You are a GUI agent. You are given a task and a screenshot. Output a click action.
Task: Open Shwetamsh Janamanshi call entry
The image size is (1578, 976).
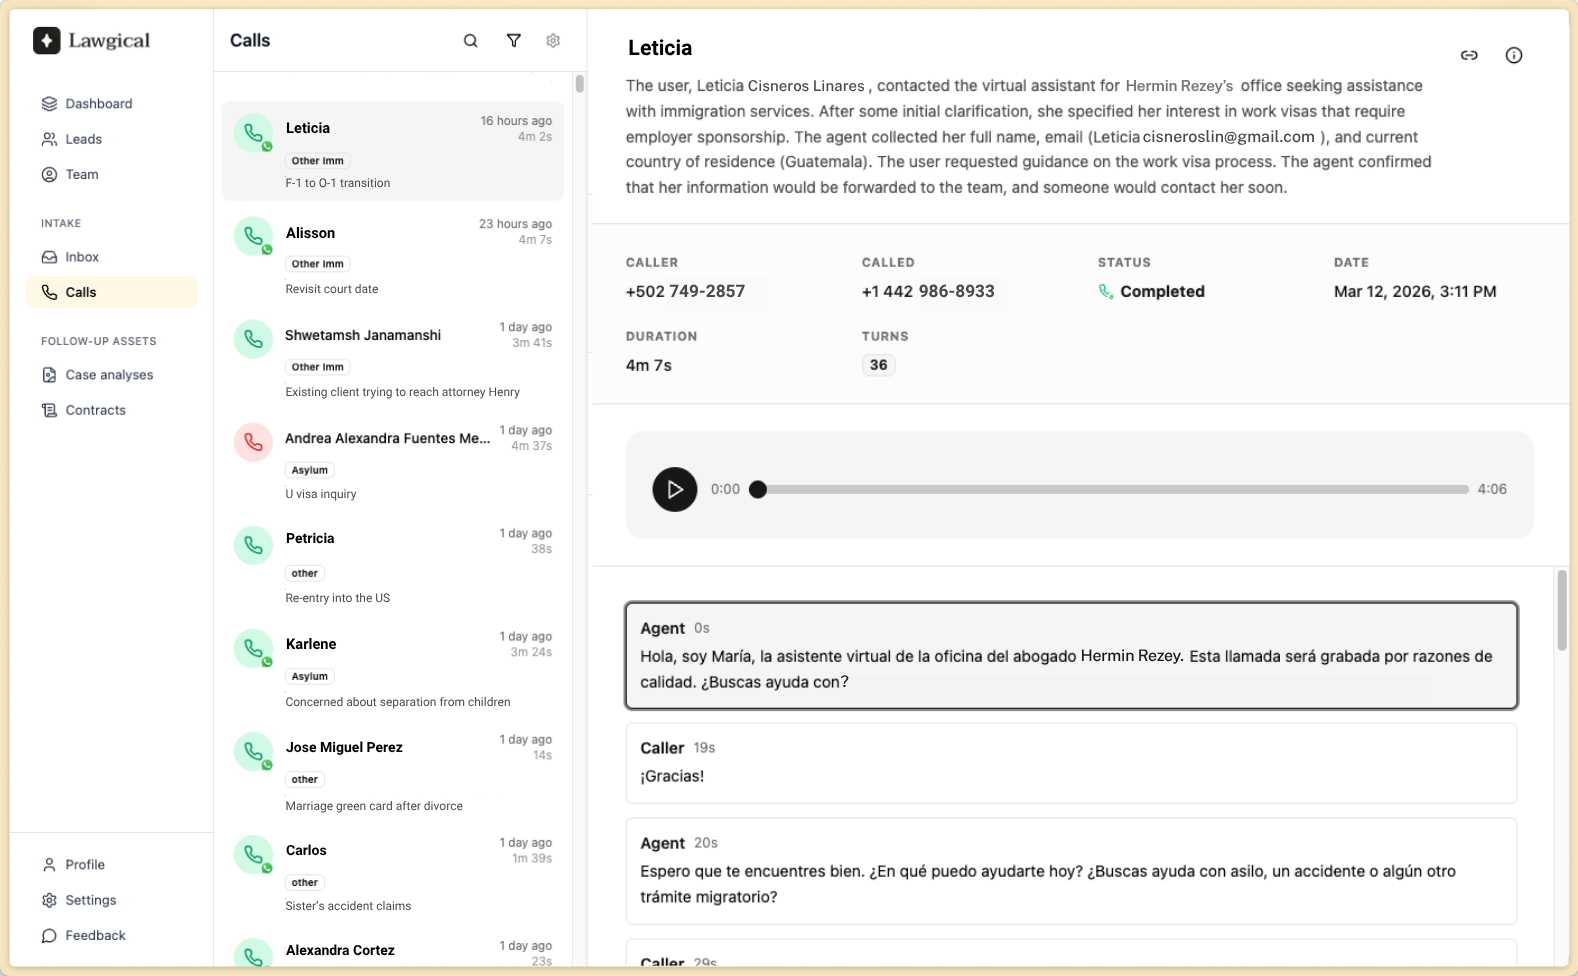(x=392, y=360)
